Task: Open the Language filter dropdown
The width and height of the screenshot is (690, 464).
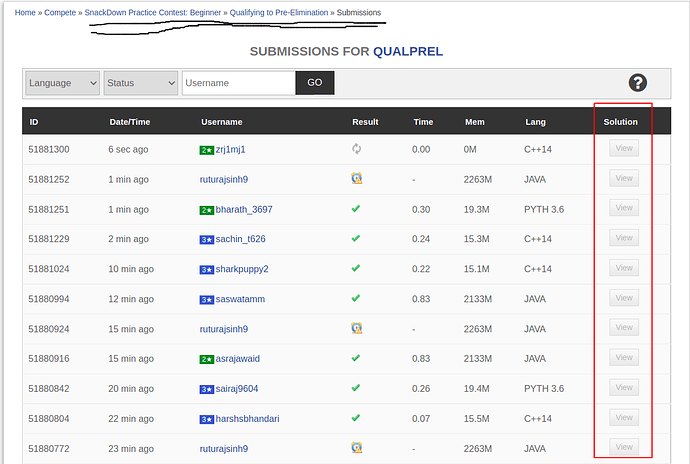Action: click(x=62, y=83)
